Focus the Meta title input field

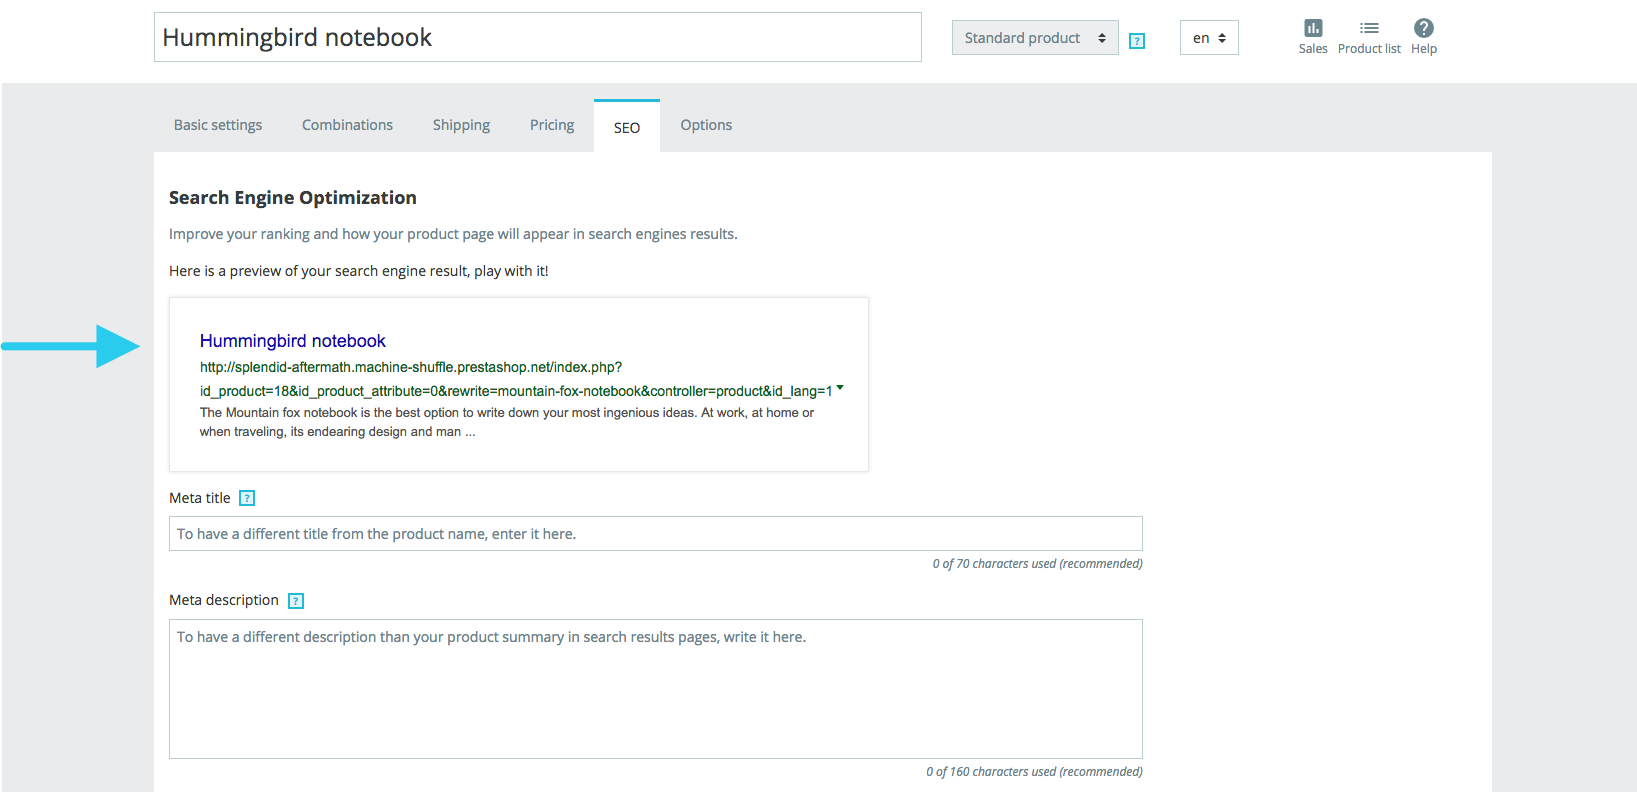[x=656, y=534]
